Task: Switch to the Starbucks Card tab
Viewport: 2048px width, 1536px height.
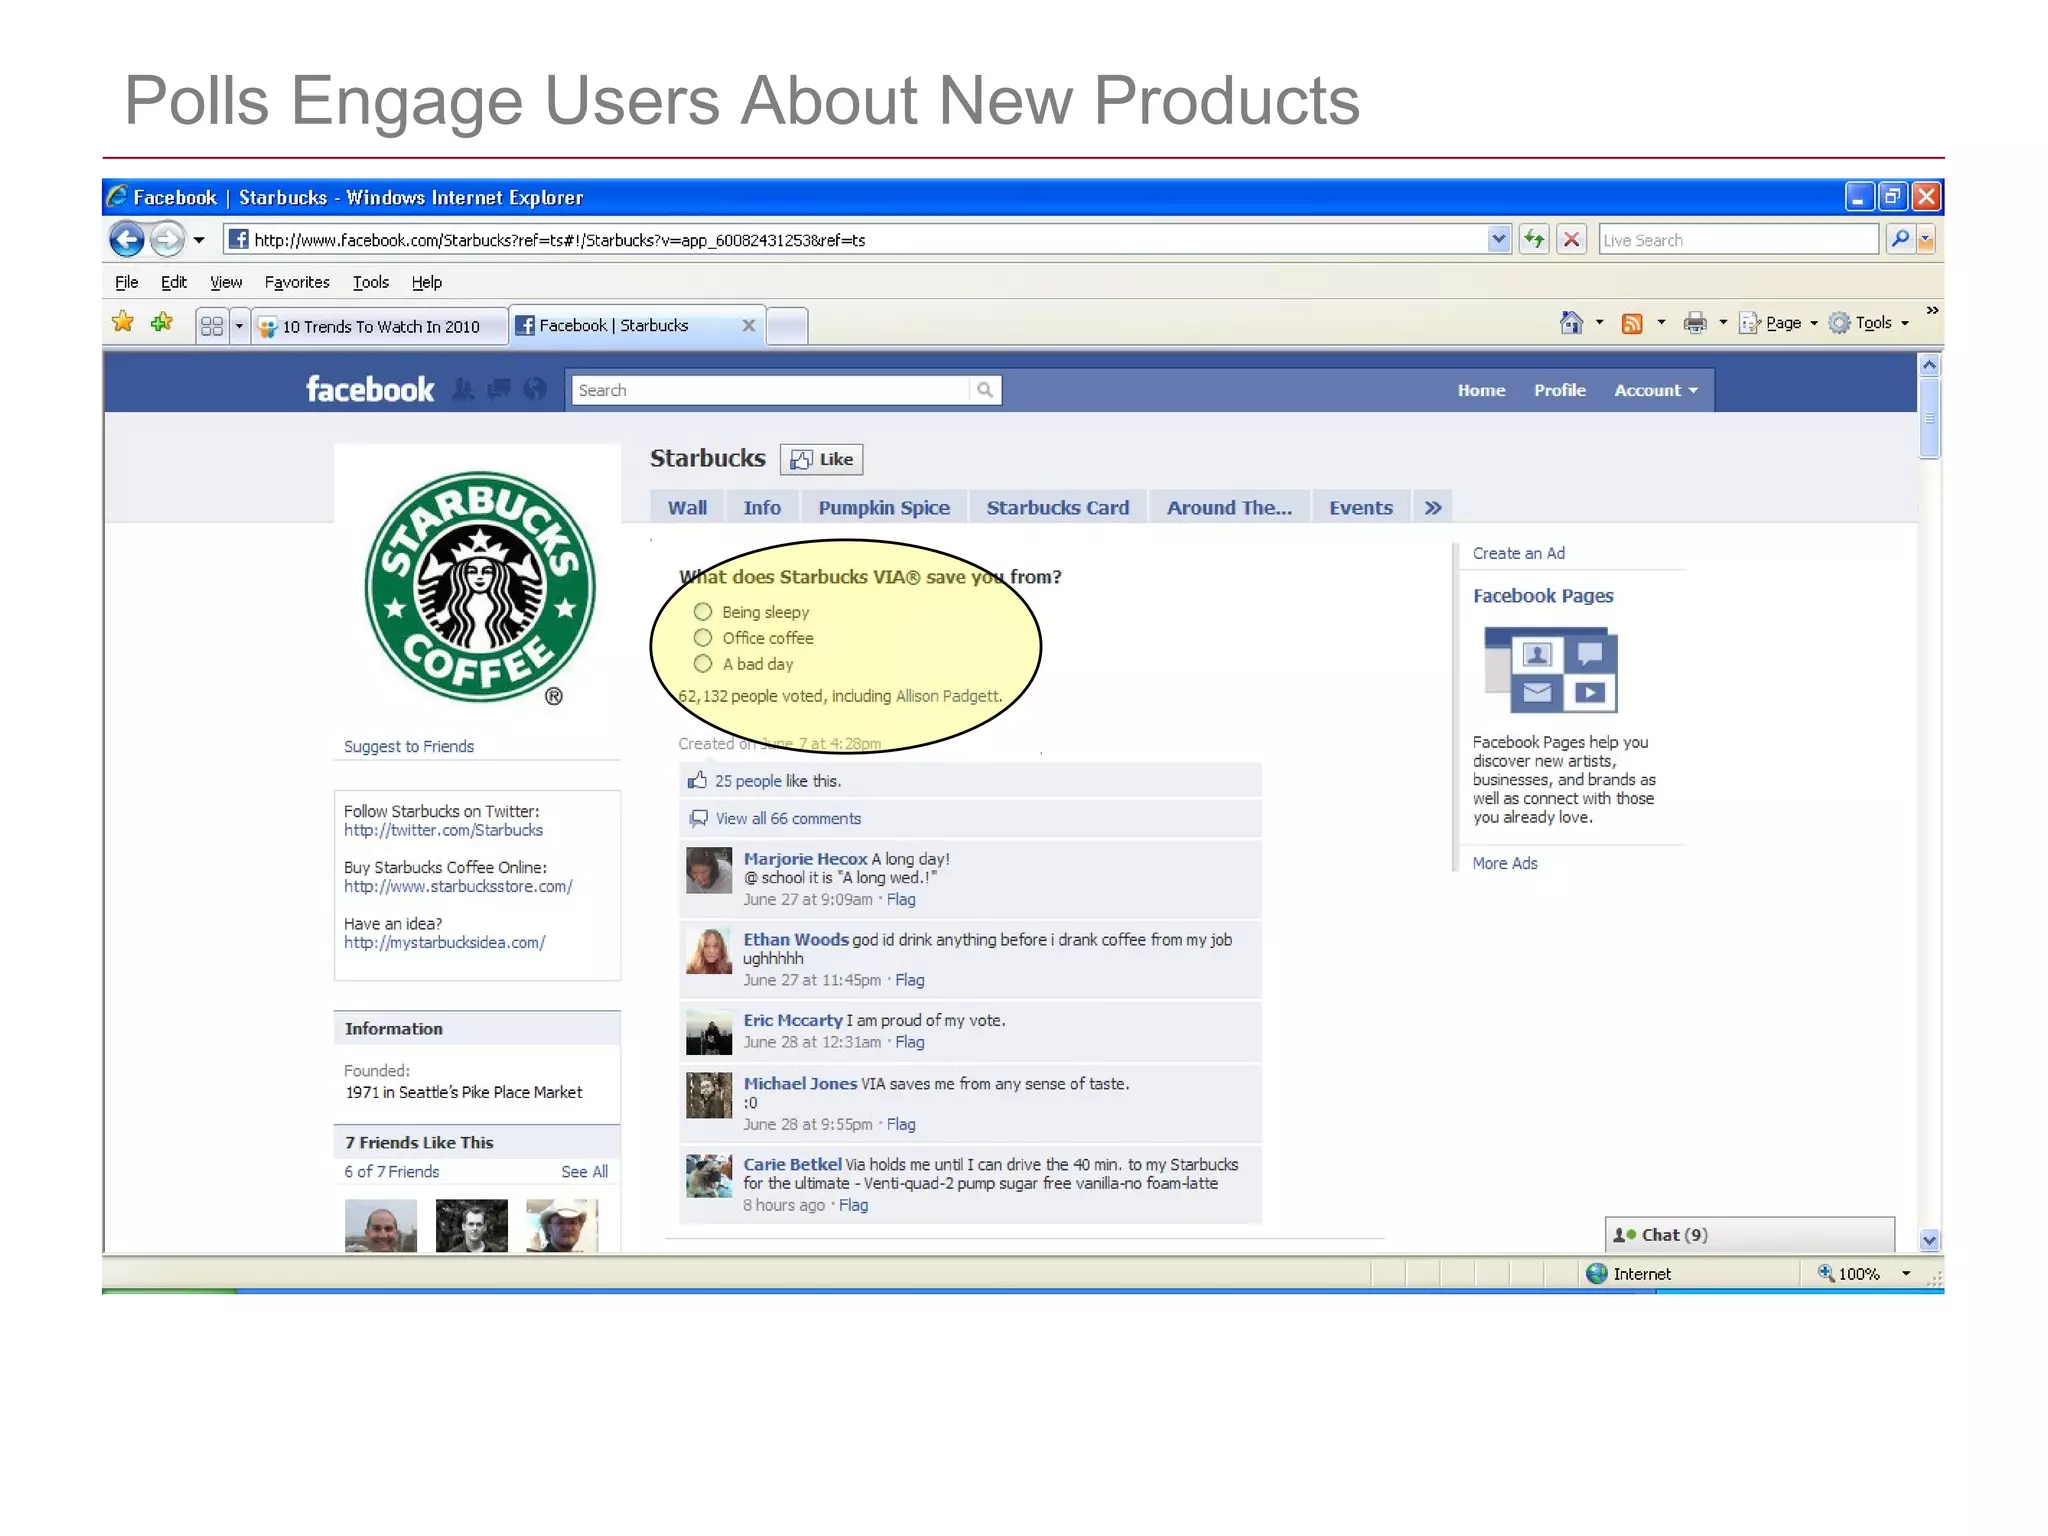Action: pyautogui.click(x=1058, y=508)
